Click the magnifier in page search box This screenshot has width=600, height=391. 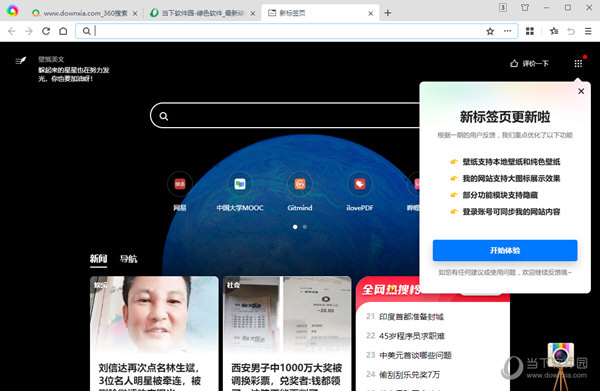coord(164,116)
